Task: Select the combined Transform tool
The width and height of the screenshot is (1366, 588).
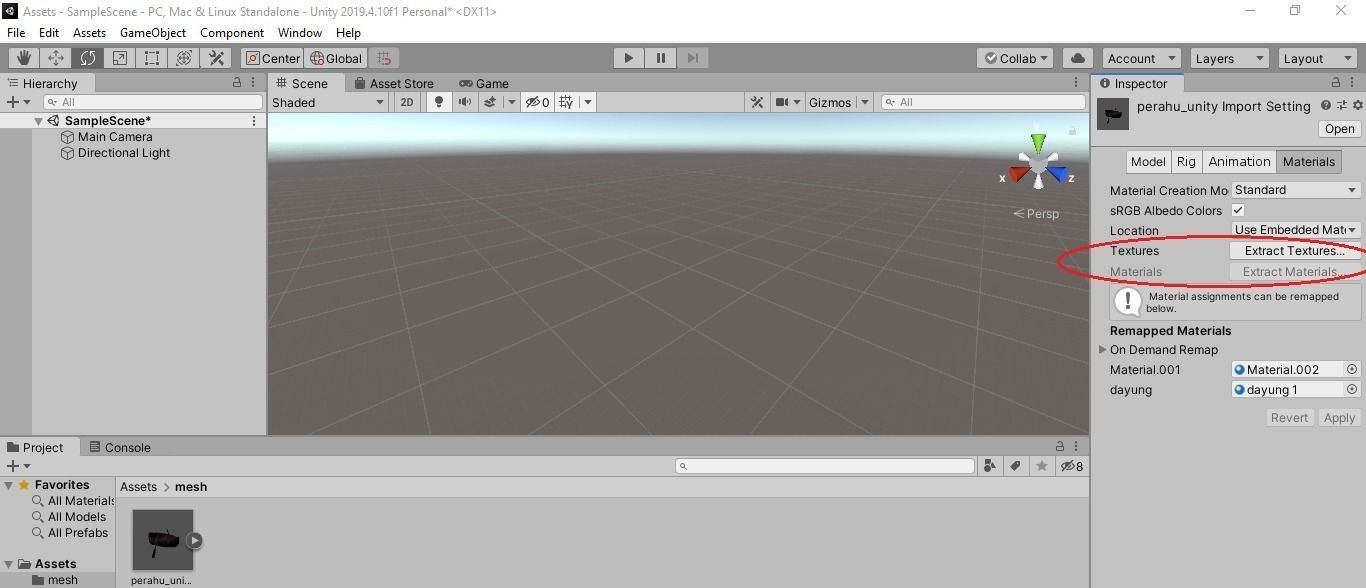Action: 184,58
